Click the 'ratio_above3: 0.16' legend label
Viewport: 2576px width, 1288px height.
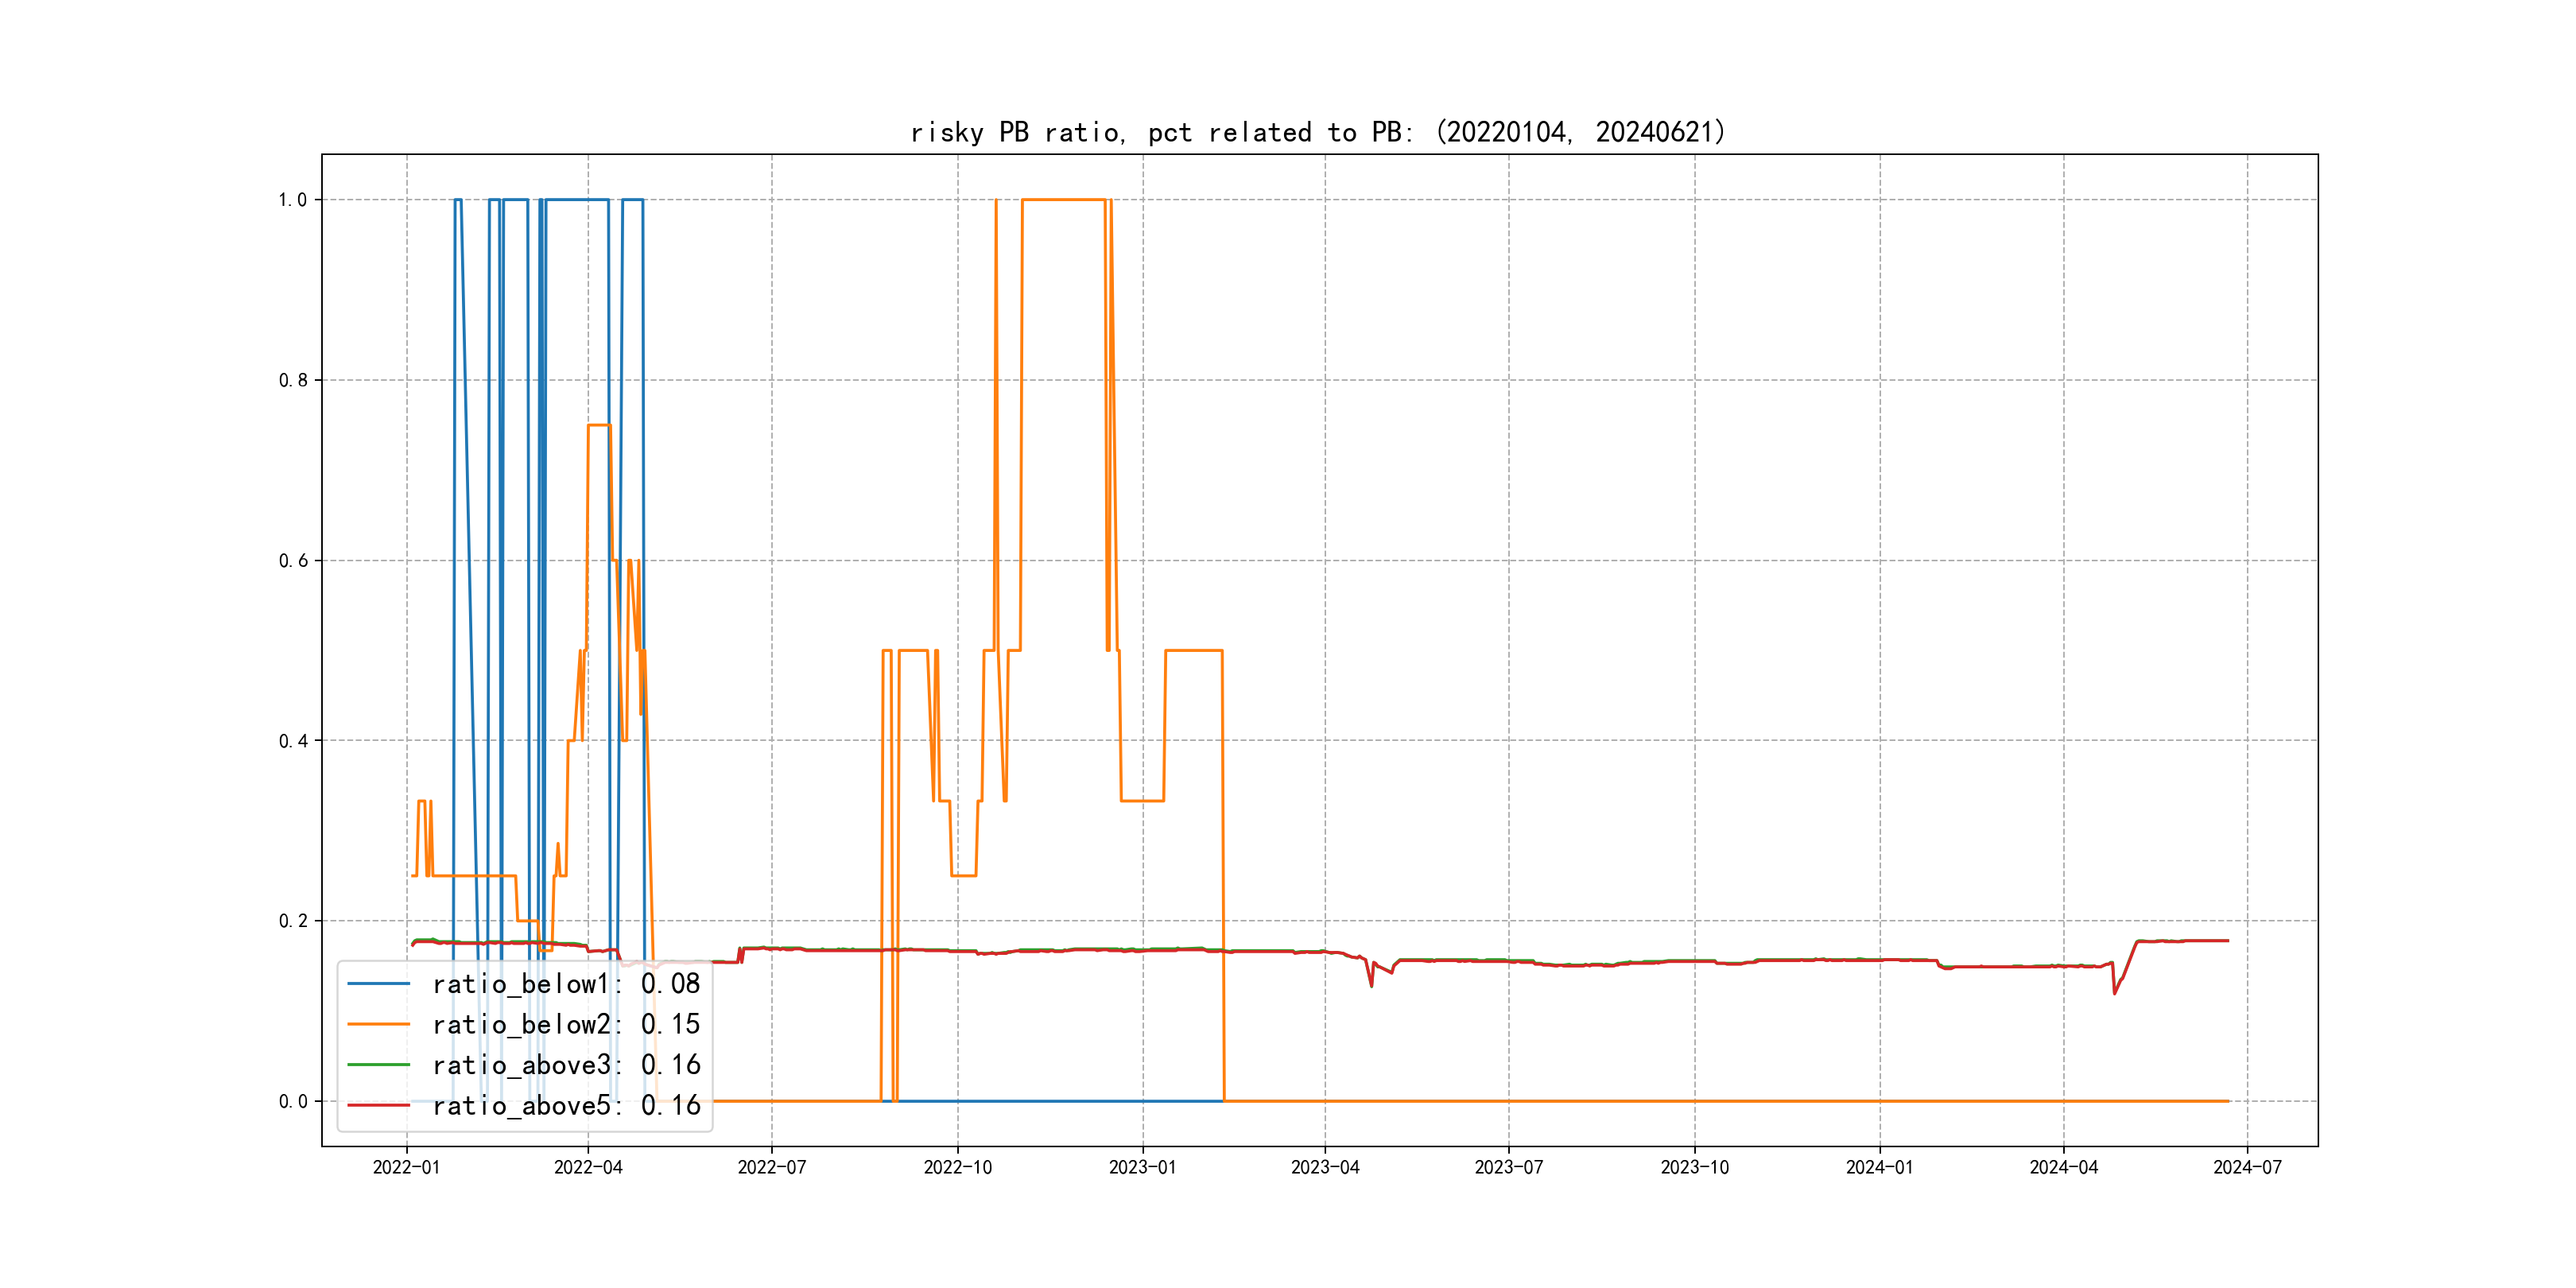tap(566, 1065)
